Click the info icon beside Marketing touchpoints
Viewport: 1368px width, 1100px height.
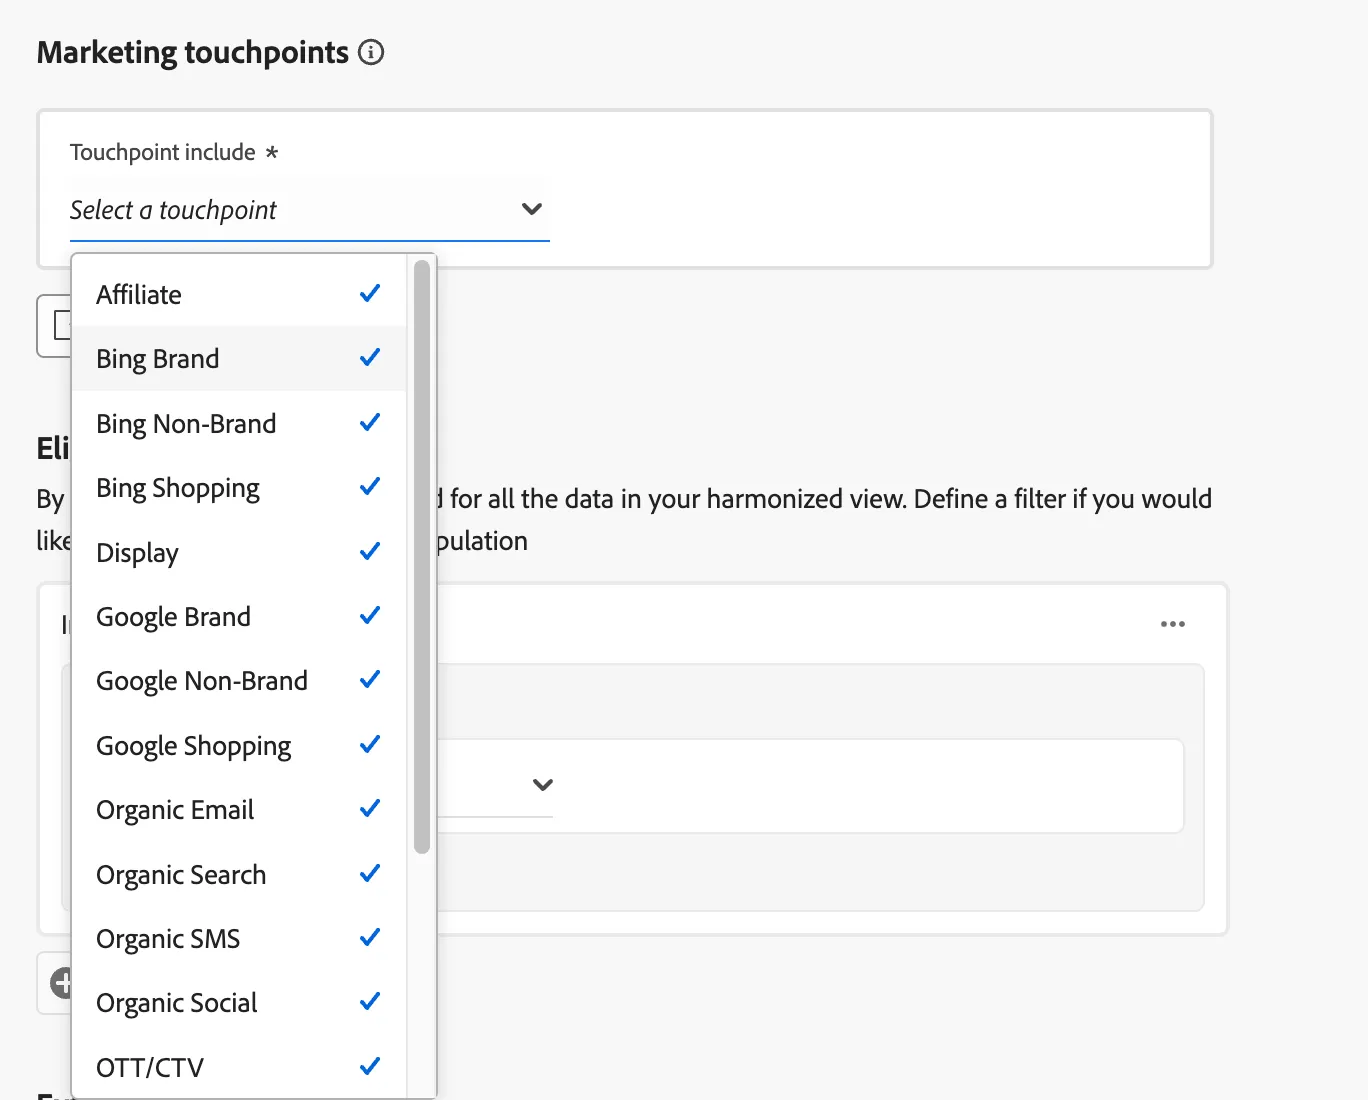(x=371, y=52)
